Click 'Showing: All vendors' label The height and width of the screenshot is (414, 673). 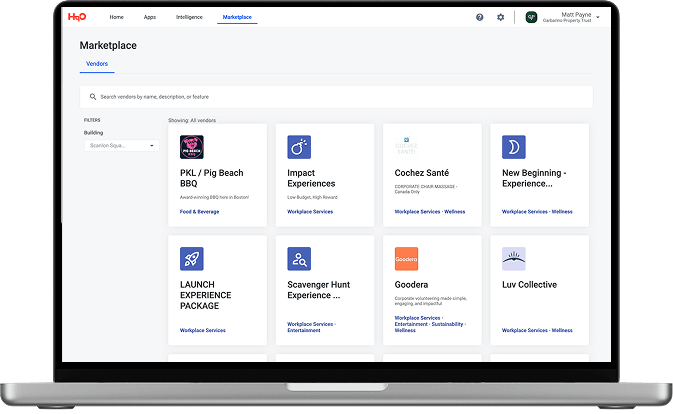[192, 121]
